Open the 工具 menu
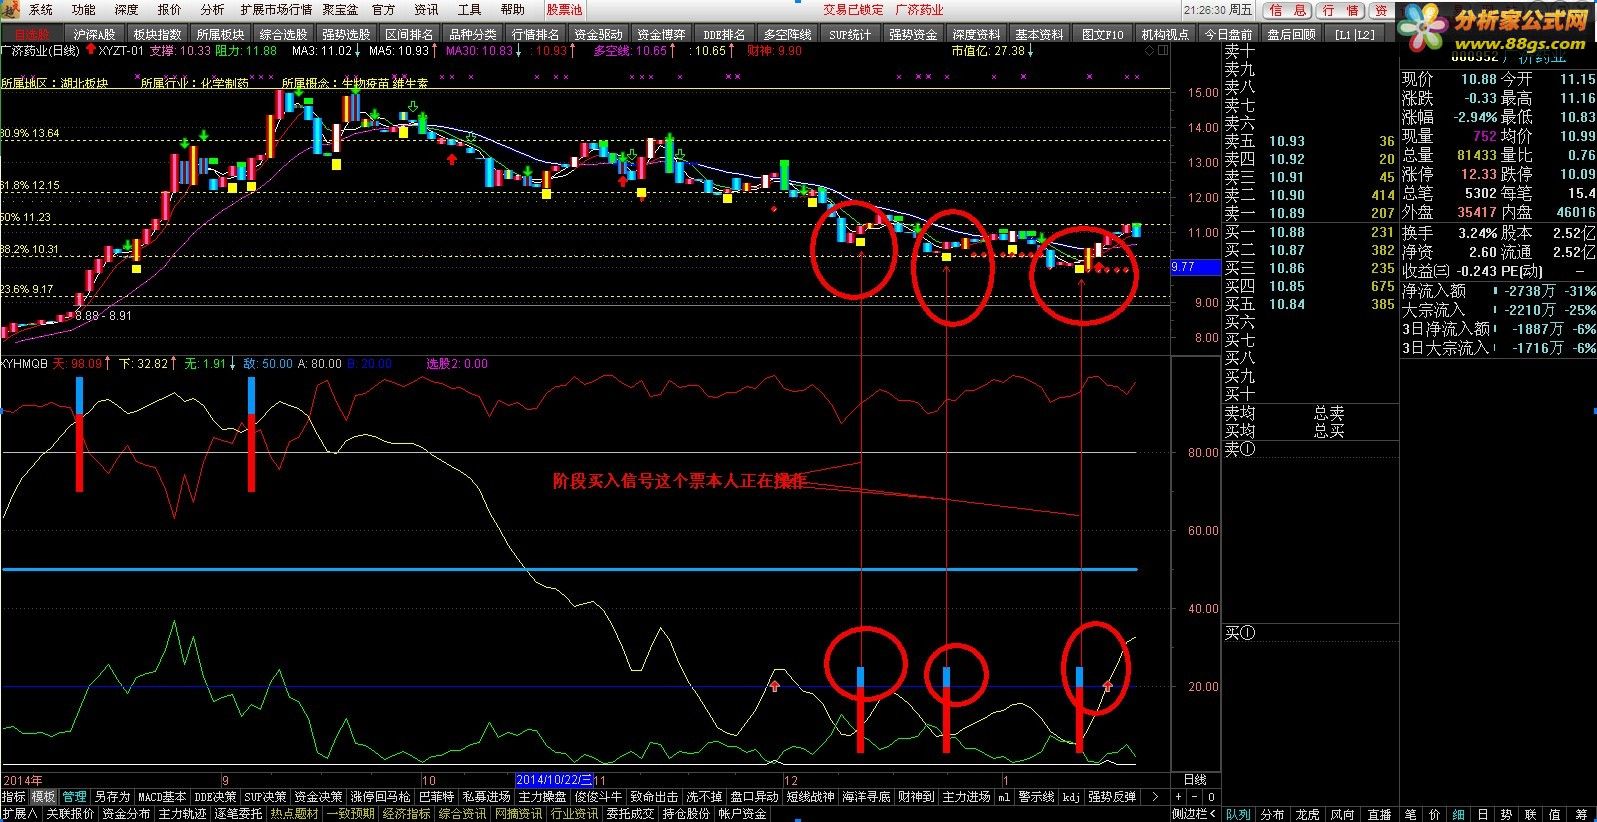The image size is (1597, 822). [x=469, y=9]
